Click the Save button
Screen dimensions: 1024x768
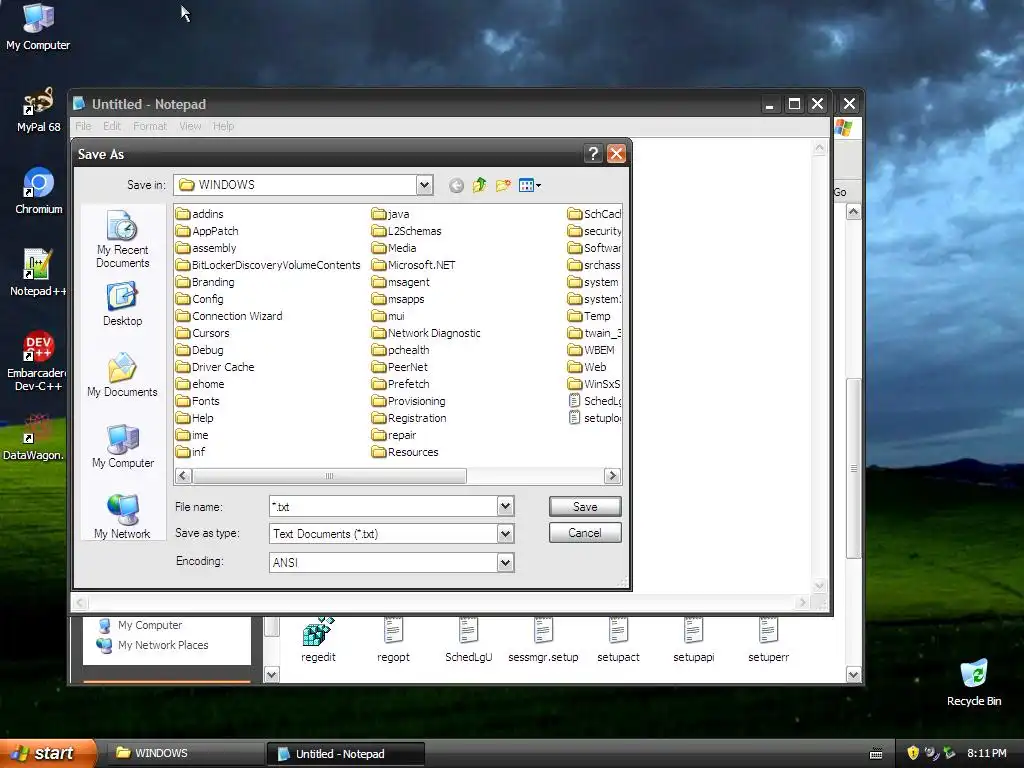click(x=585, y=507)
